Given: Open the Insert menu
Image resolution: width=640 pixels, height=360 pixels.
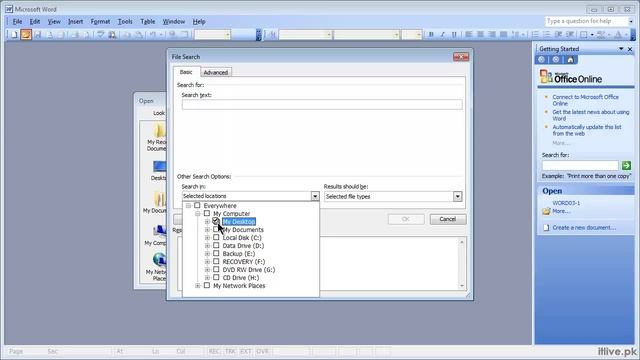Looking at the screenshot, I should tap(75, 22).
